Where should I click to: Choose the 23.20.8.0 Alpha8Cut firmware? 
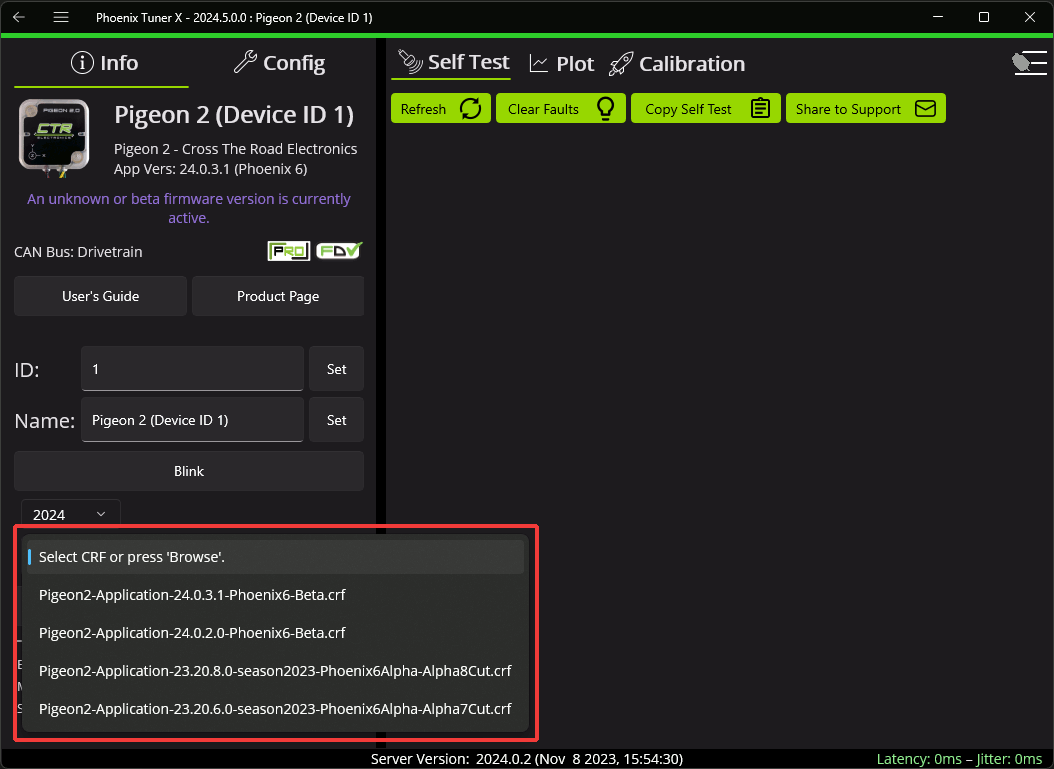click(x=274, y=671)
